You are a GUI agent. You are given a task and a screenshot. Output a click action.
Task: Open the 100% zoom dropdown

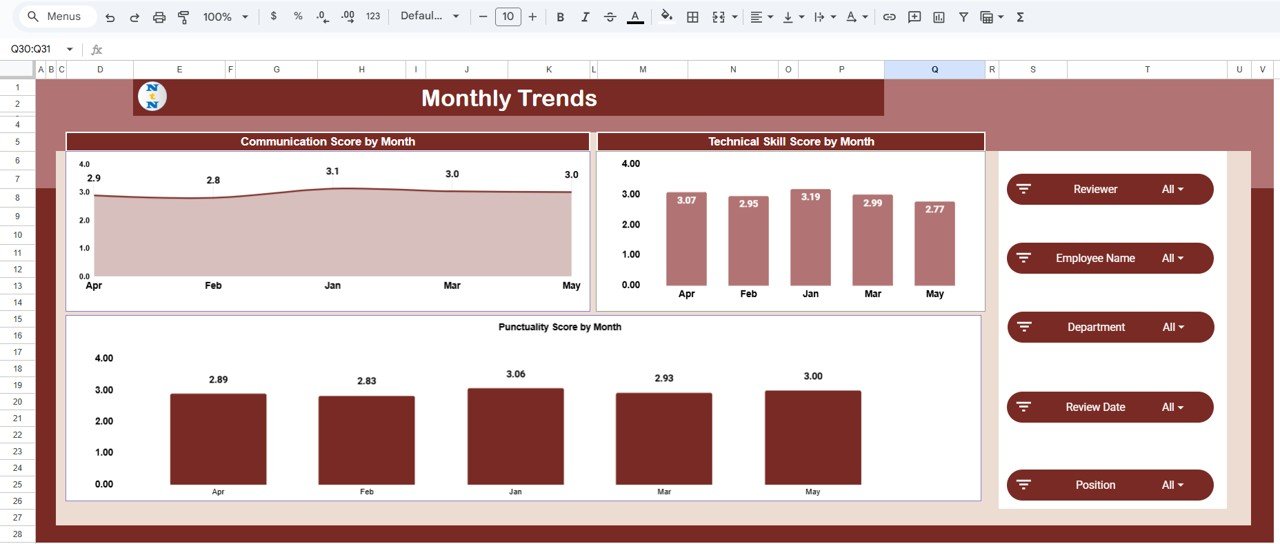[225, 17]
